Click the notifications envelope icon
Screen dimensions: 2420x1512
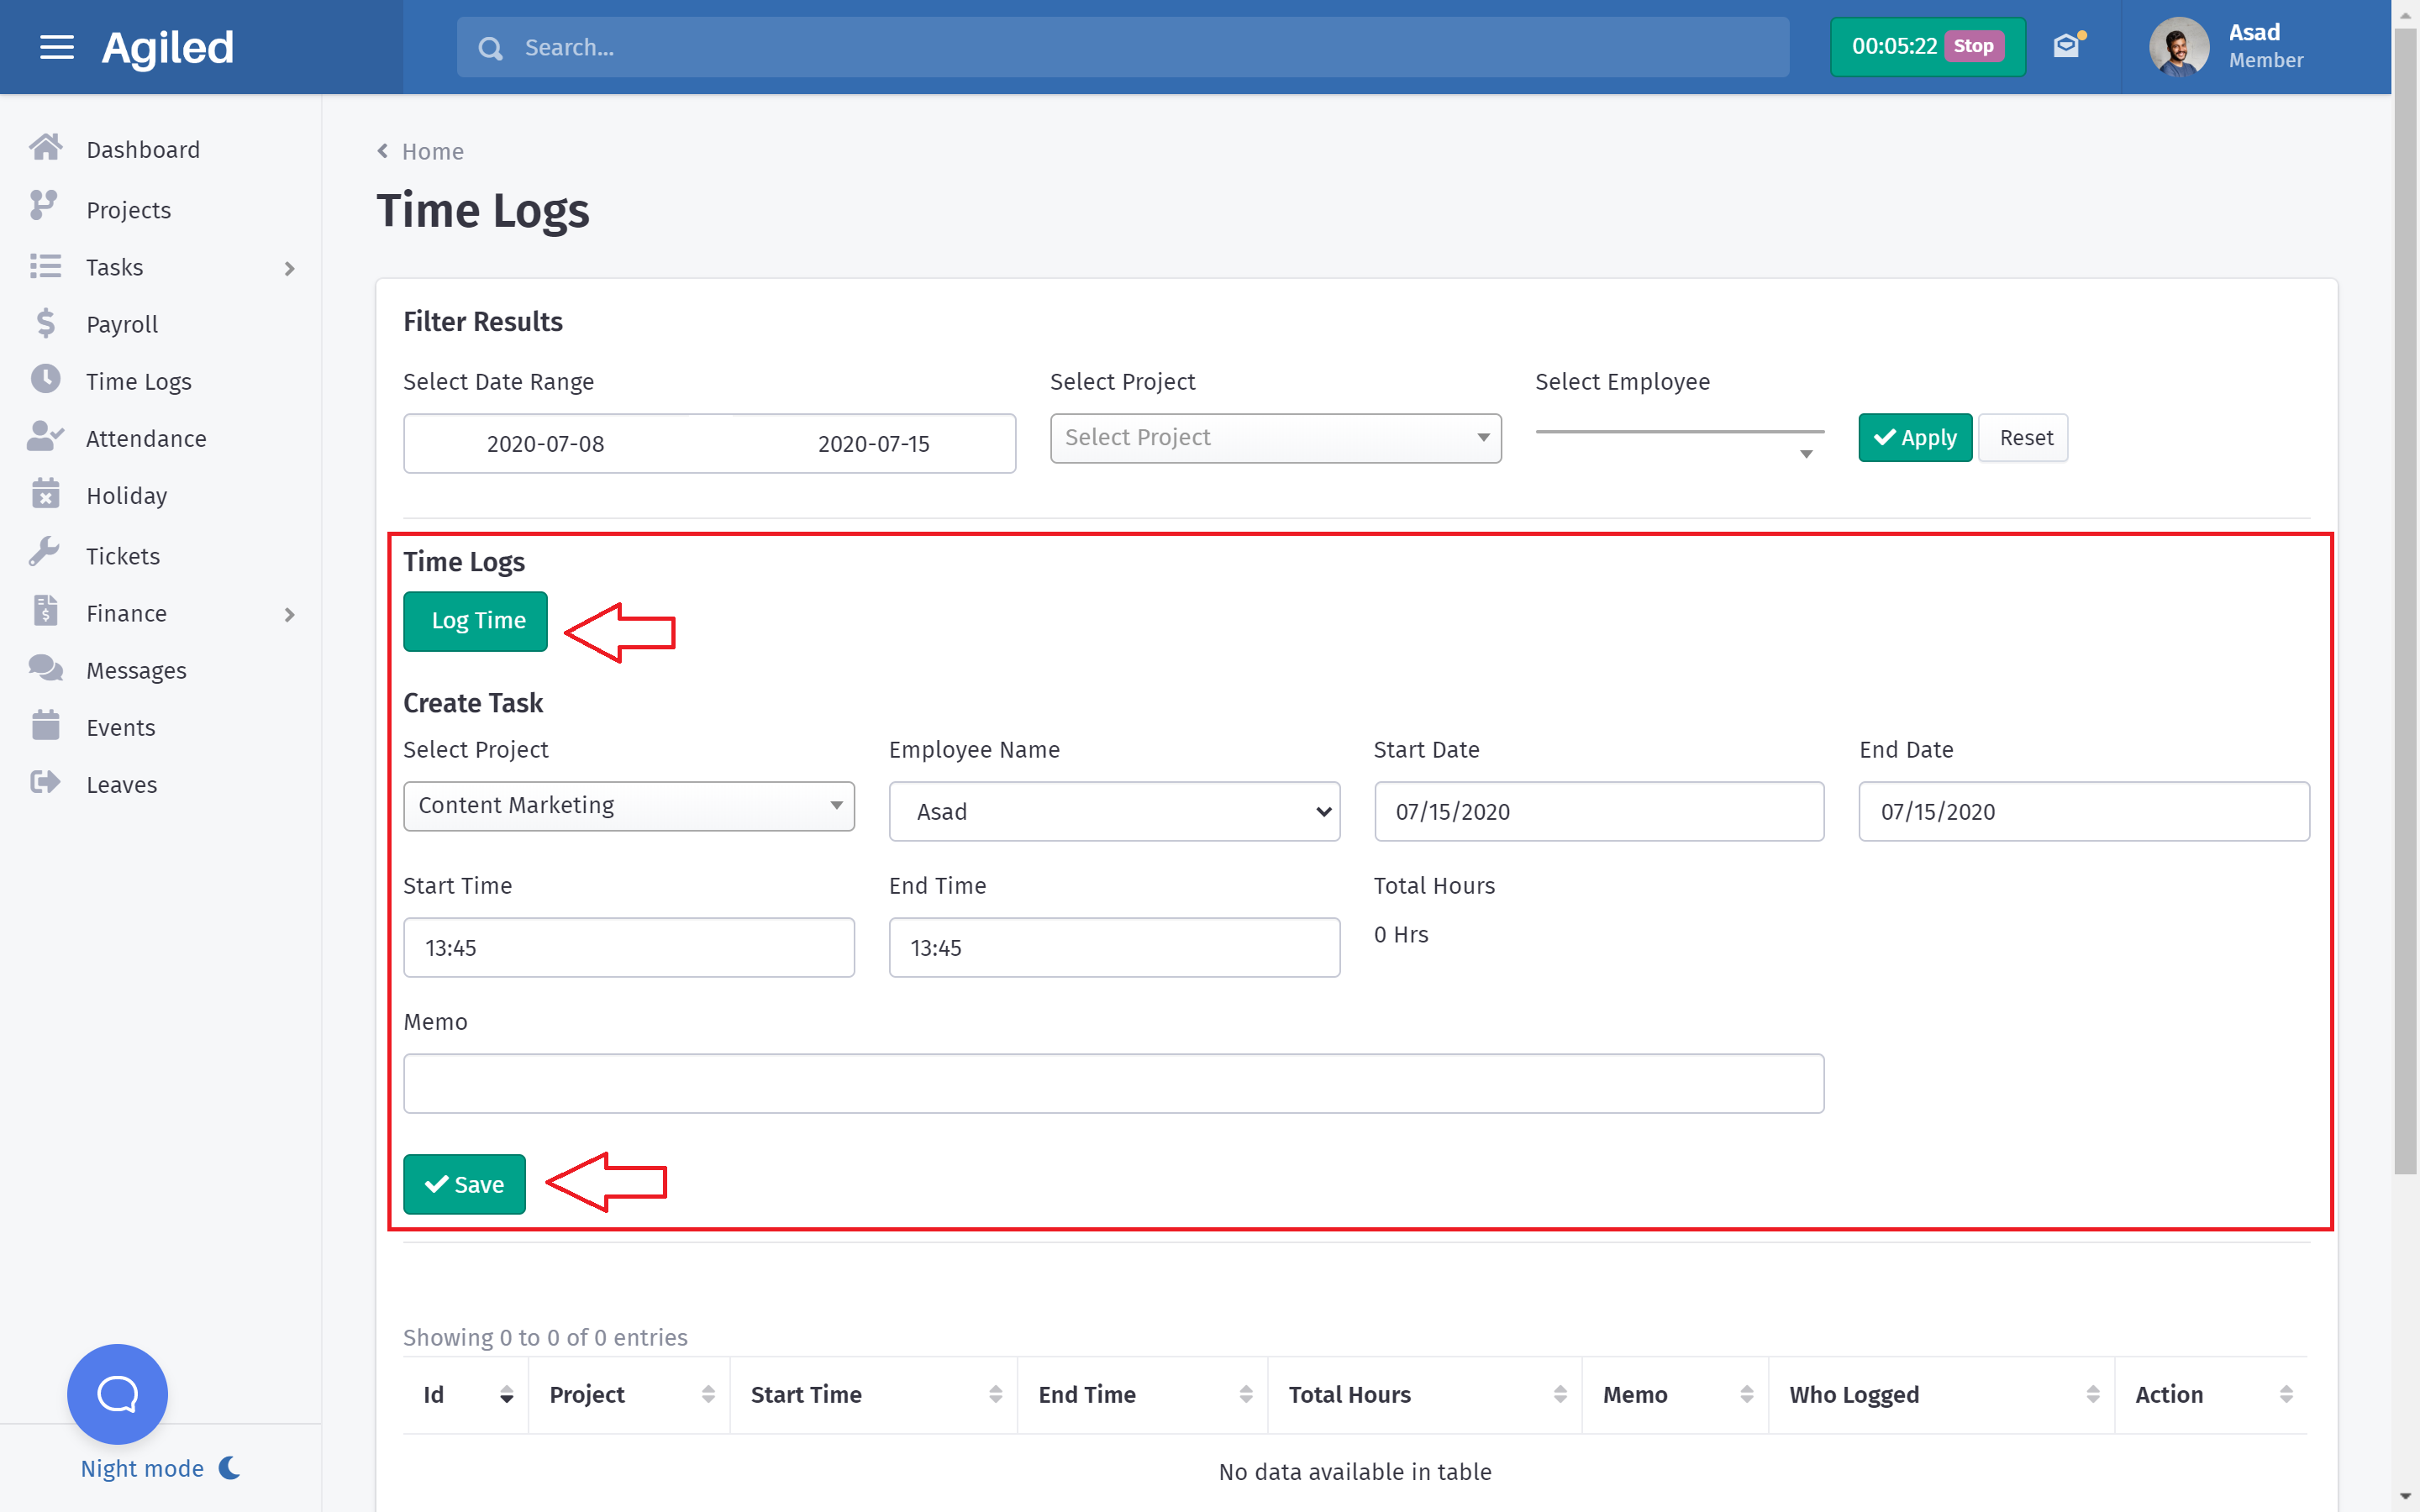(x=2066, y=46)
